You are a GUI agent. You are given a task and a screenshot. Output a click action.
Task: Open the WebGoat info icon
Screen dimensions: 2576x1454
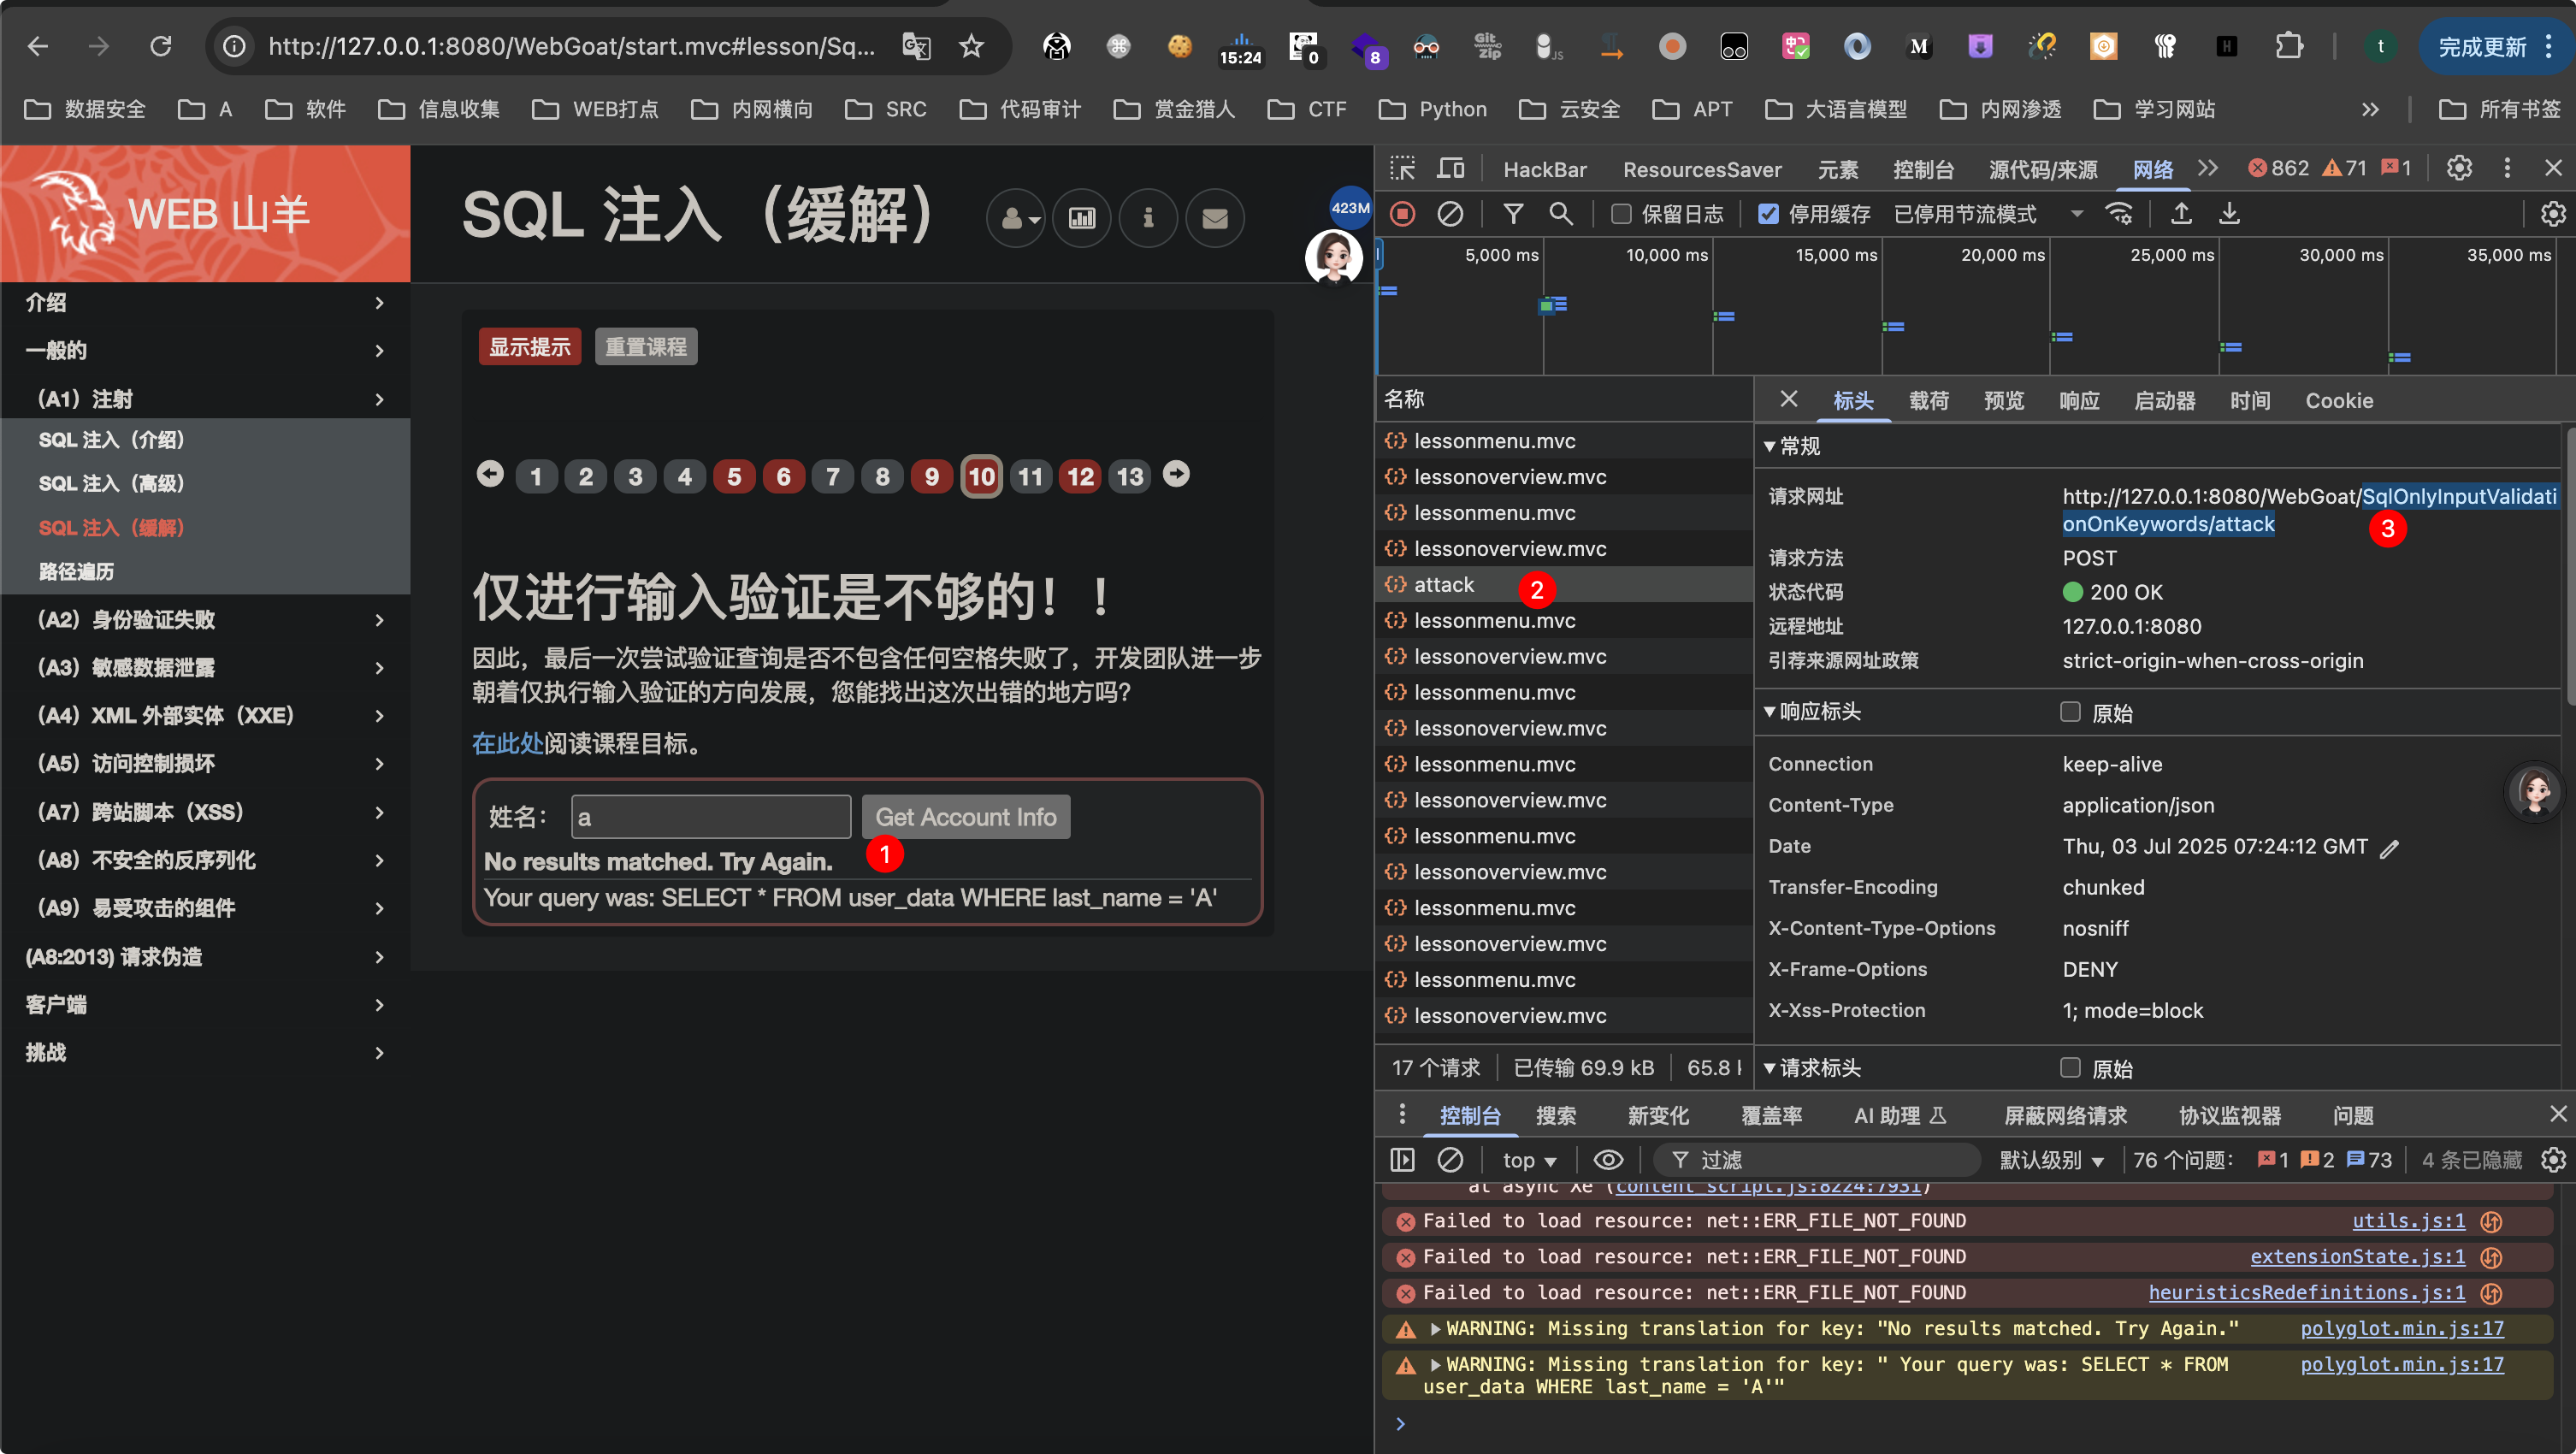coord(1148,218)
